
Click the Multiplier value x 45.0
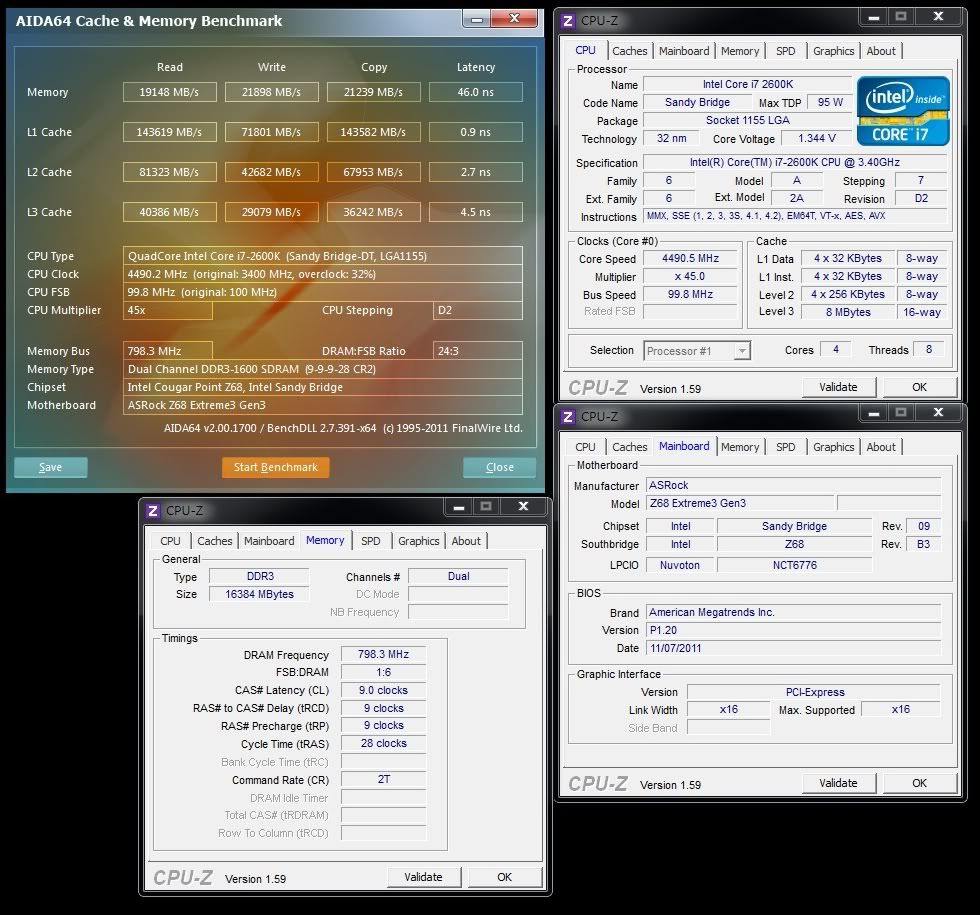click(690, 276)
